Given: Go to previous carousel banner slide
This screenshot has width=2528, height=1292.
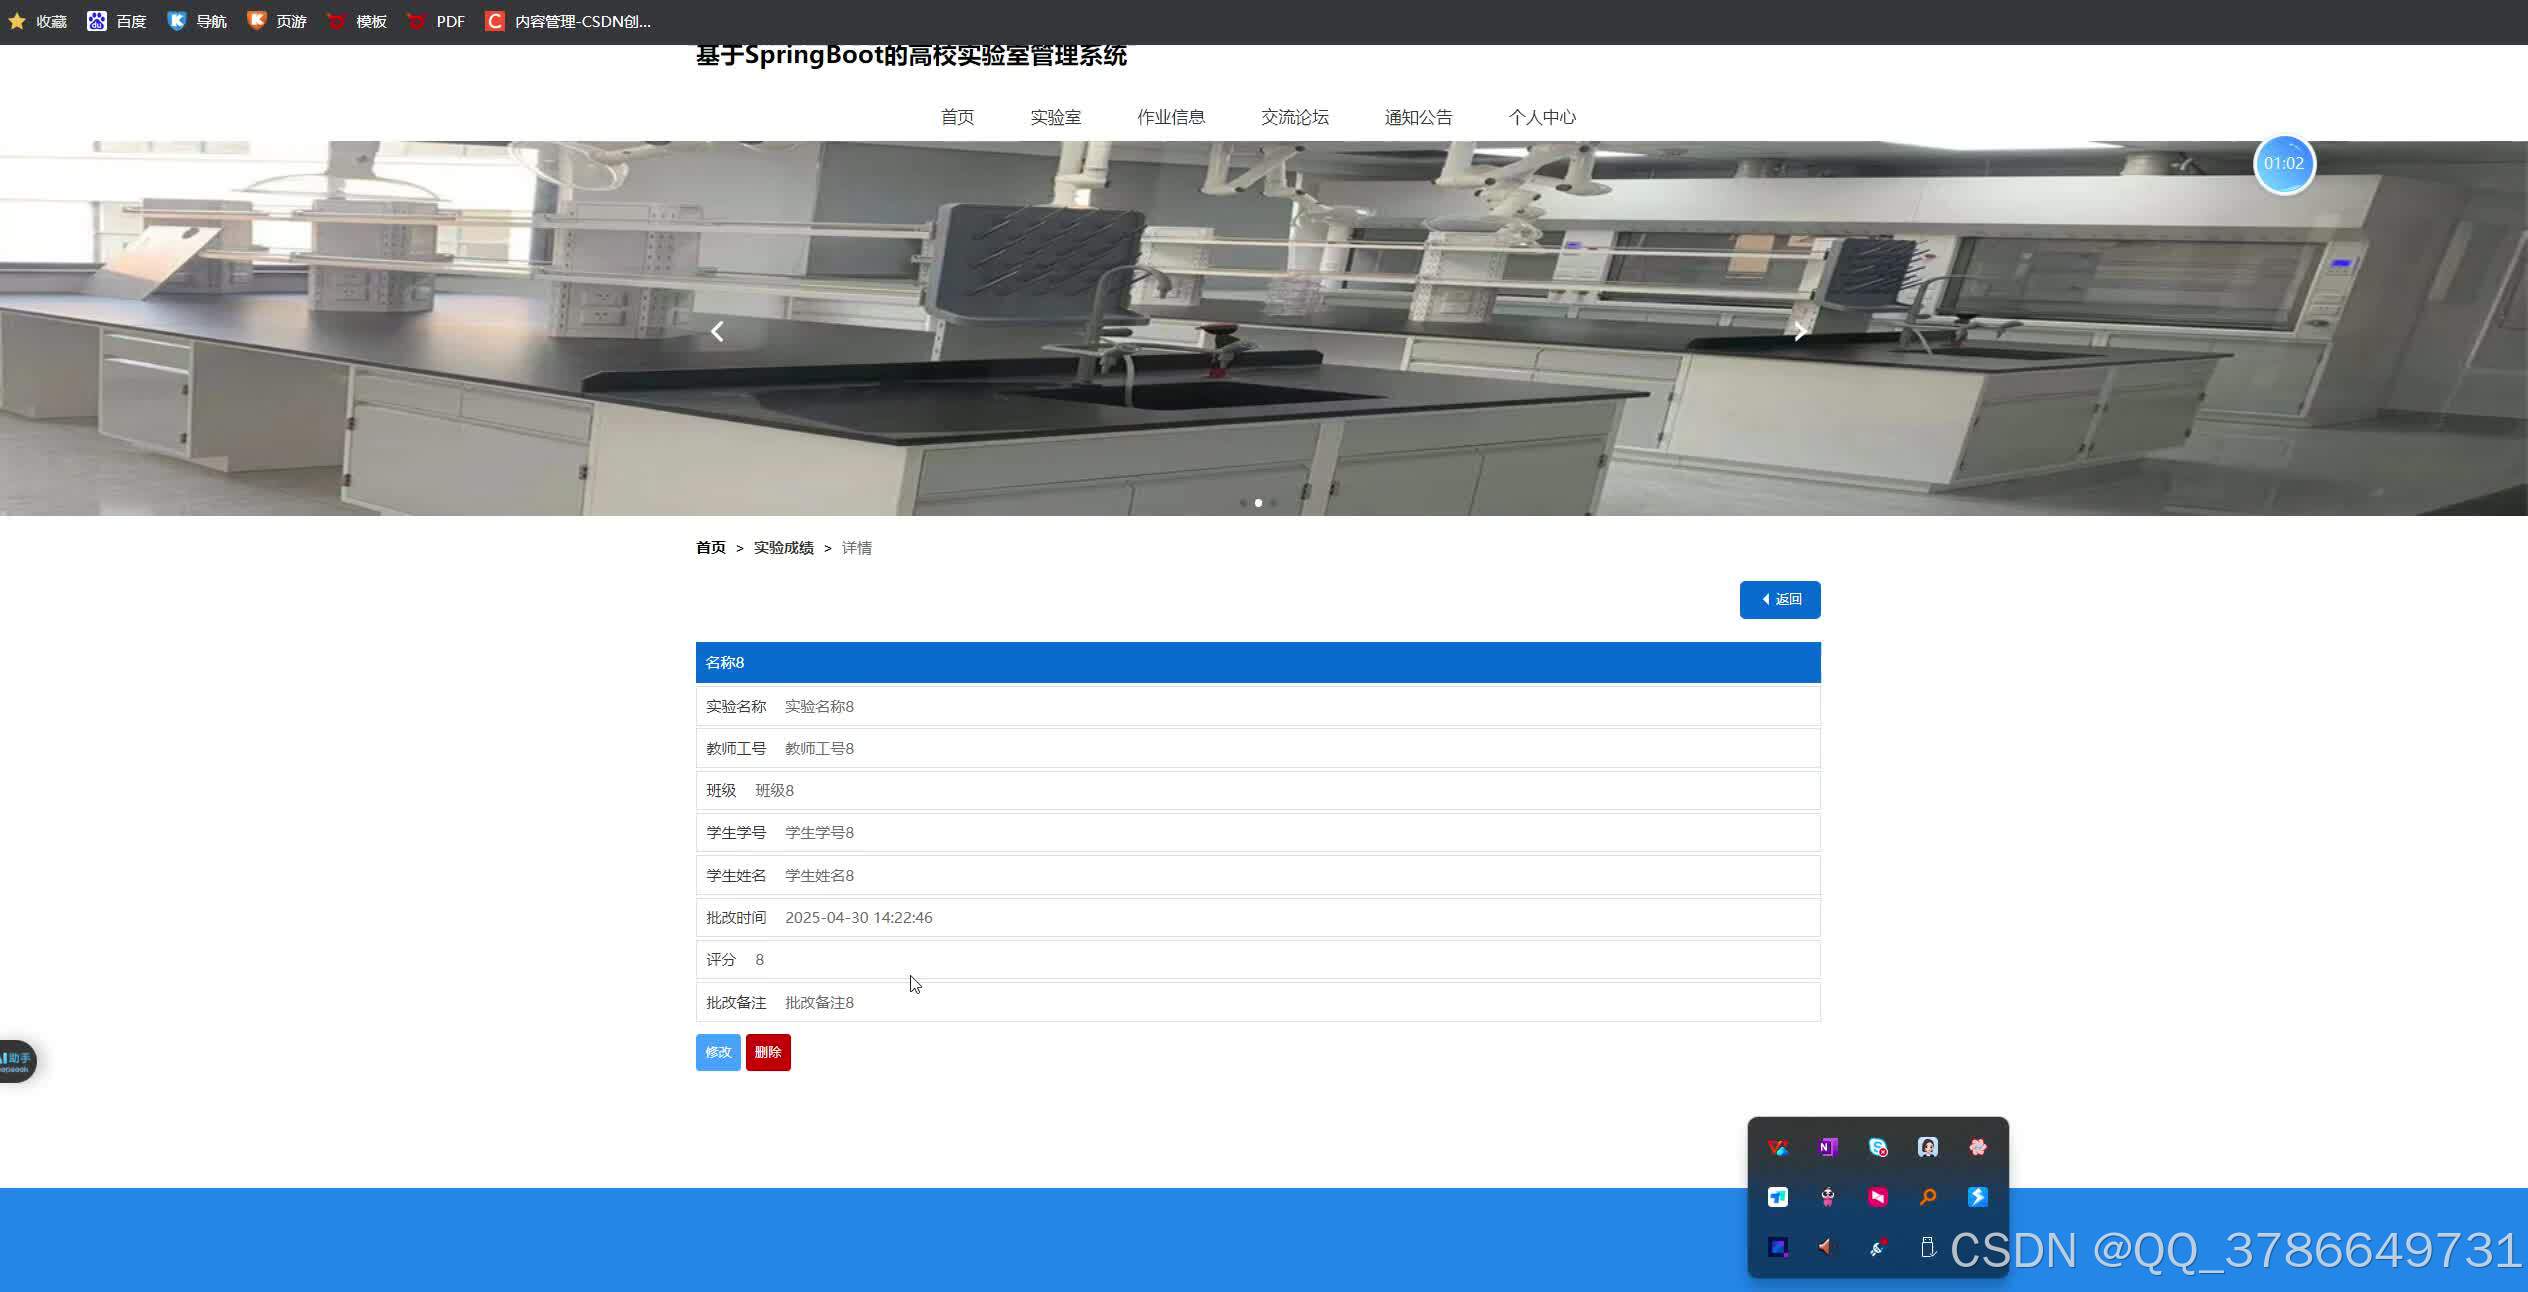Looking at the screenshot, I should (717, 332).
